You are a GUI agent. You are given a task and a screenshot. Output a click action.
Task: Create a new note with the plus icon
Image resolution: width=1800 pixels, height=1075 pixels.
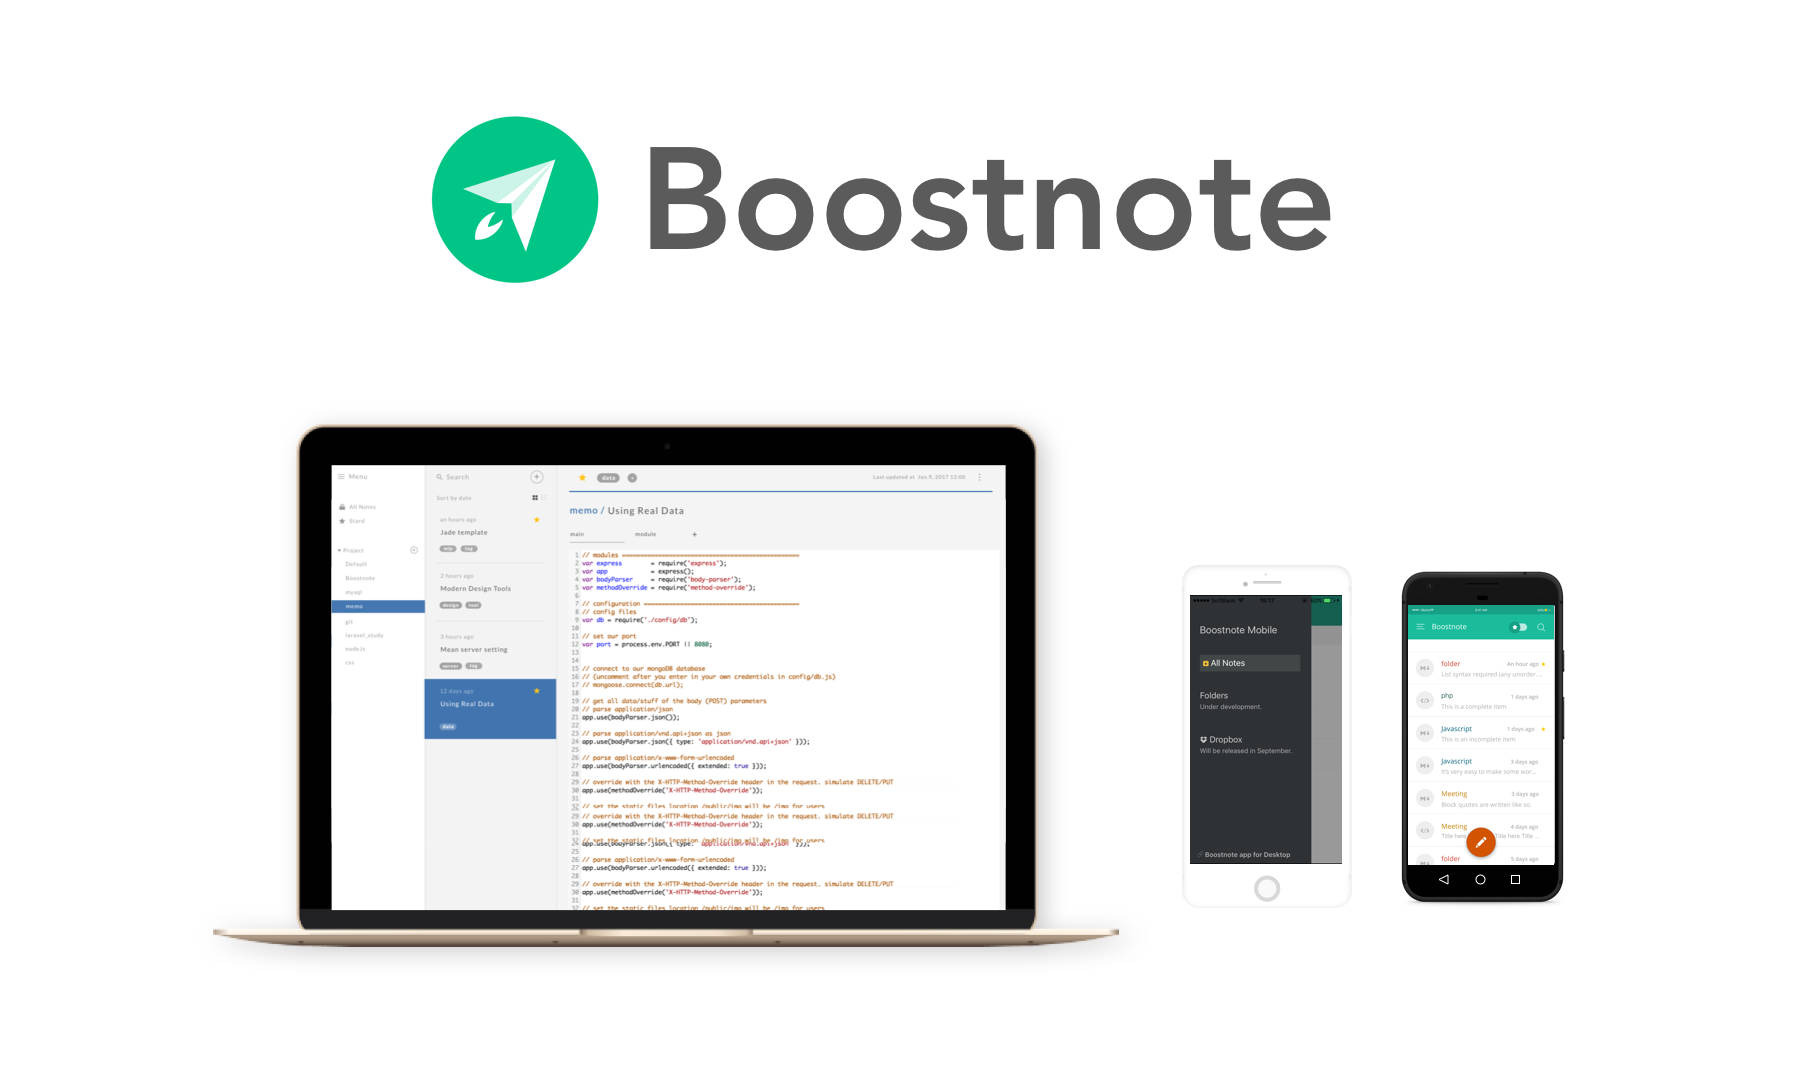(x=536, y=477)
